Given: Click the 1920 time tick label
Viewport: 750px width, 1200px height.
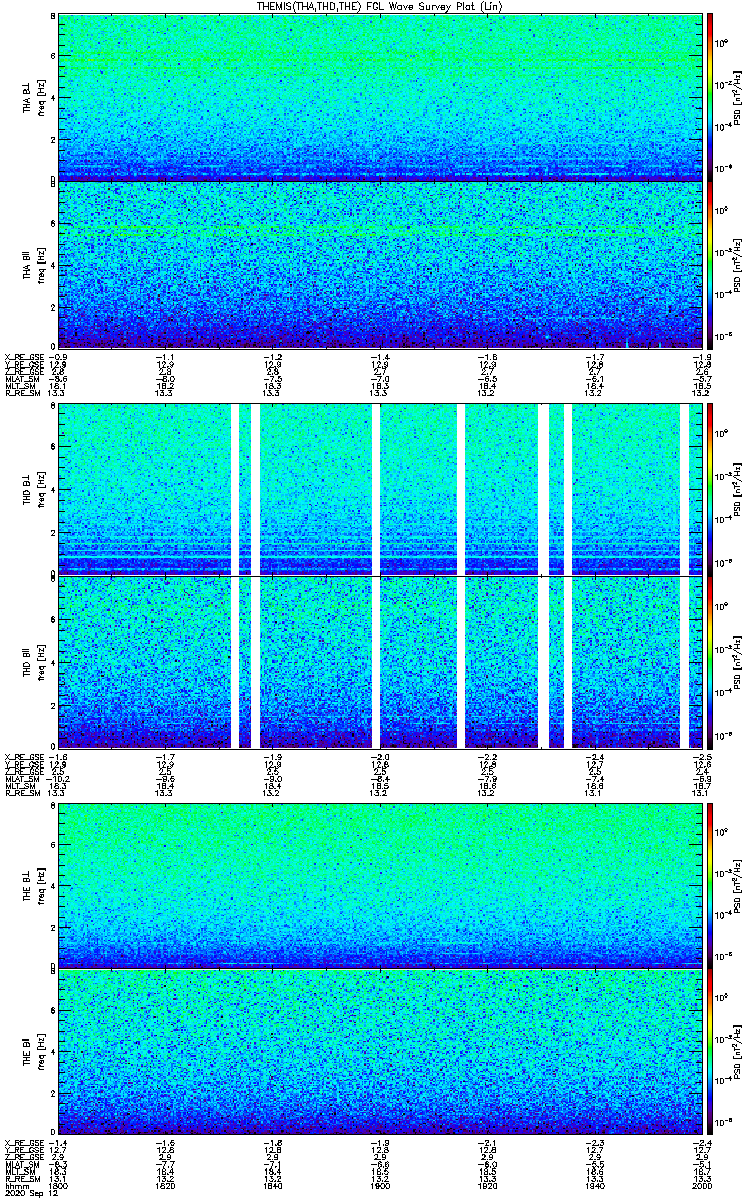Looking at the screenshot, I should tap(487, 1186).
